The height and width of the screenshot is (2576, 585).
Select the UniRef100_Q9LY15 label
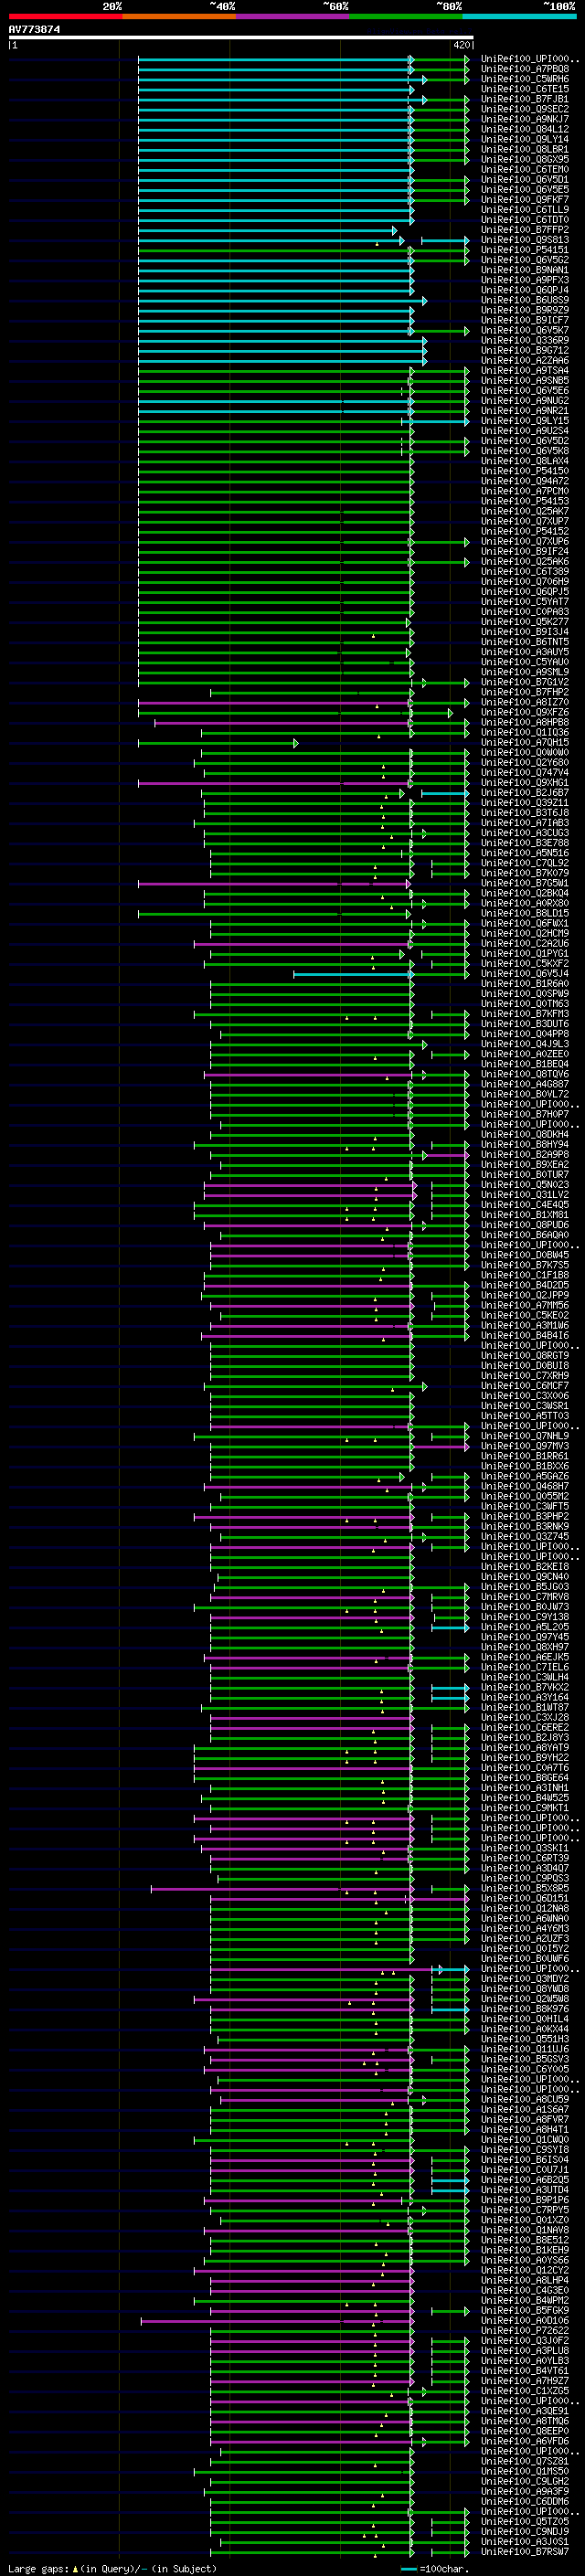(x=525, y=421)
